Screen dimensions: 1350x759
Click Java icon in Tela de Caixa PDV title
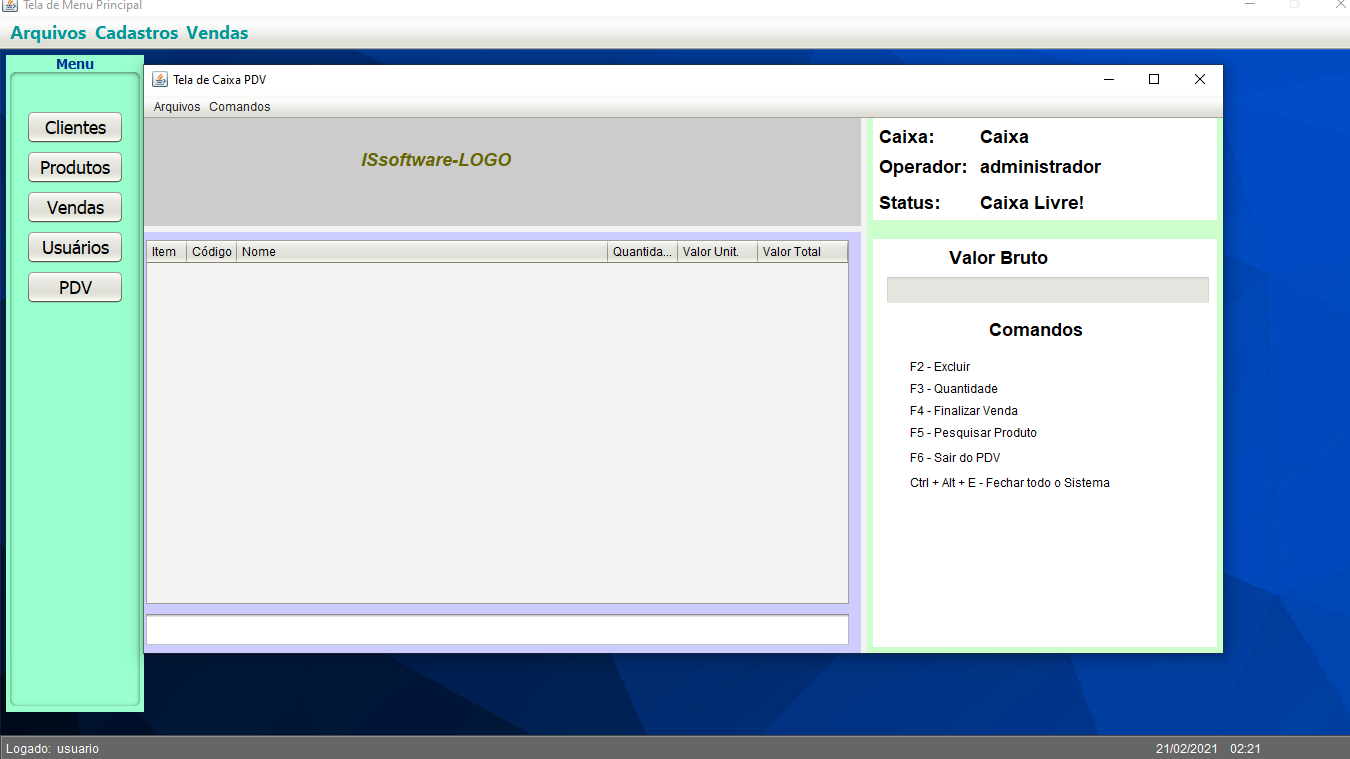click(x=160, y=80)
